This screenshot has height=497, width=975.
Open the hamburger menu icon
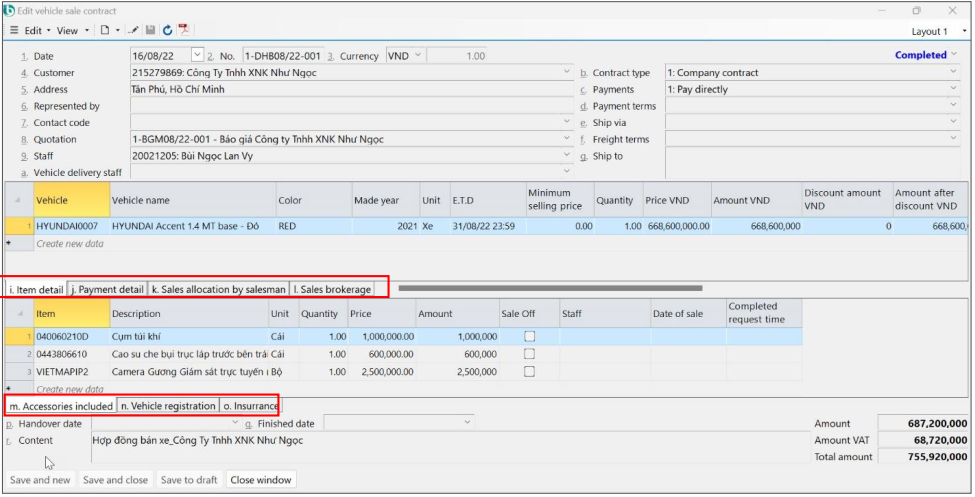coord(13,31)
